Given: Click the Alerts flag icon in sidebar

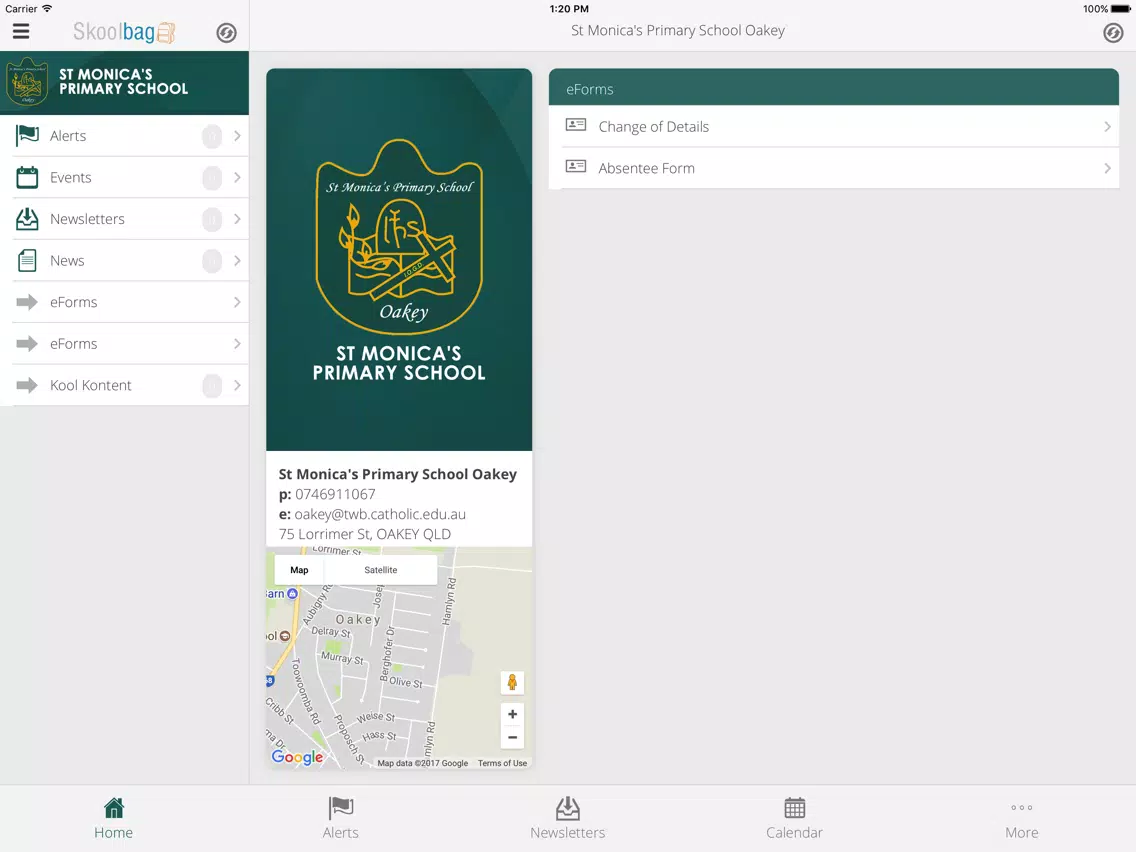Looking at the screenshot, I should [x=28, y=135].
